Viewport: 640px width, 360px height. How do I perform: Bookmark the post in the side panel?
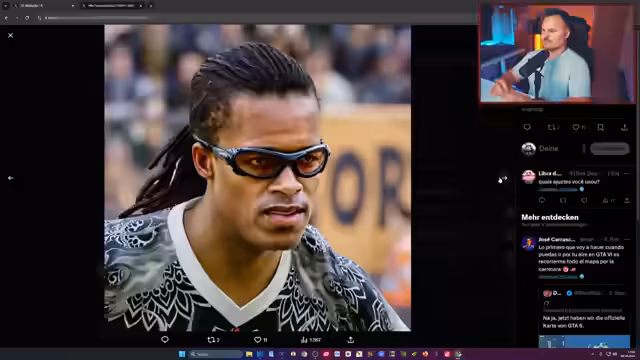[600, 127]
